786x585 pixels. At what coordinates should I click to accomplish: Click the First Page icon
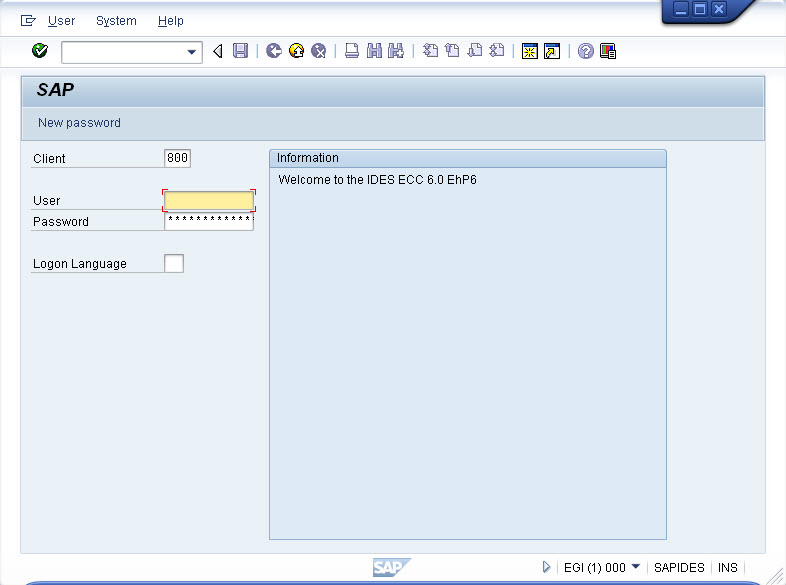[430, 51]
